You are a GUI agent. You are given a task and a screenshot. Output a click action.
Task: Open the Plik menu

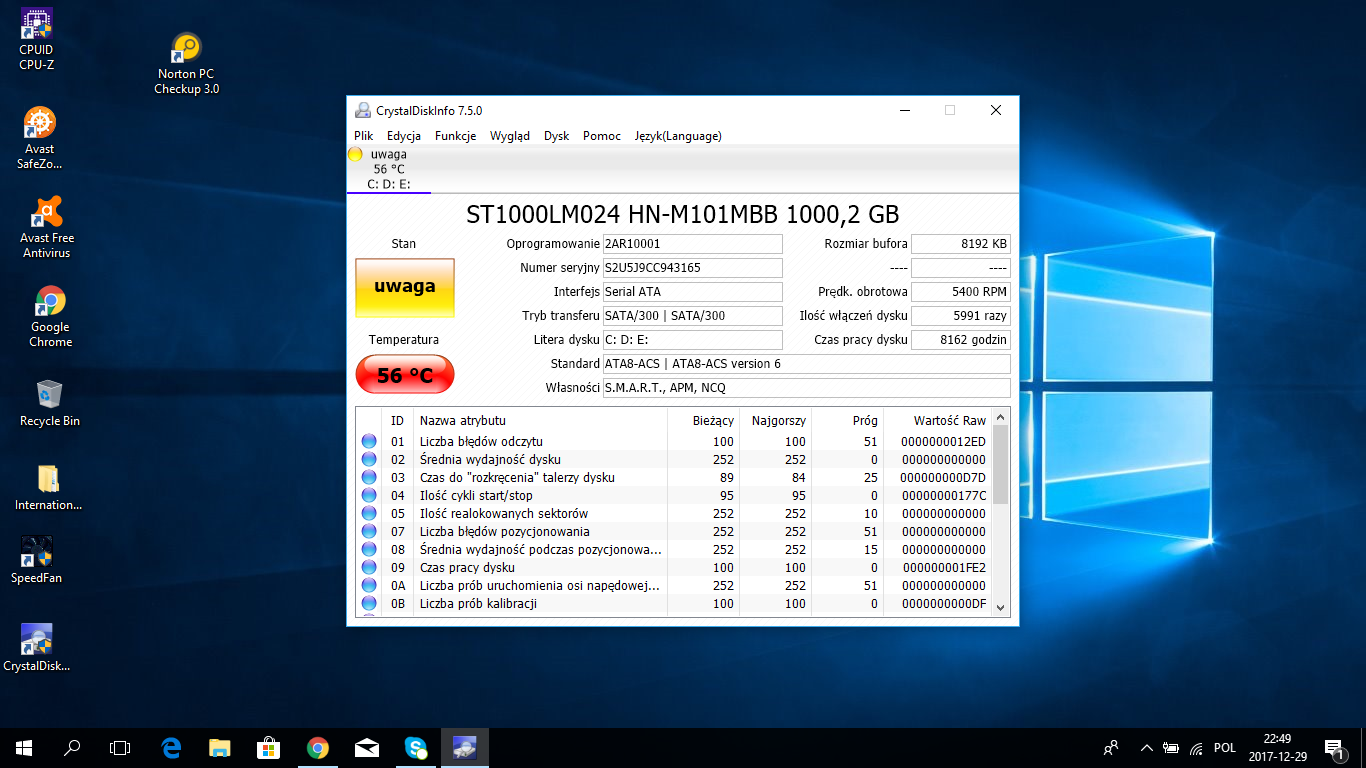(364, 136)
